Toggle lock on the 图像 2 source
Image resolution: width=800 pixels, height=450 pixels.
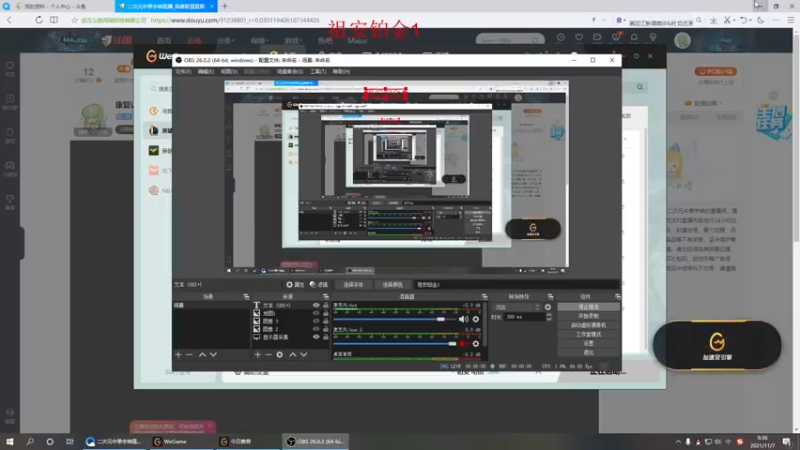pyautogui.click(x=326, y=329)
